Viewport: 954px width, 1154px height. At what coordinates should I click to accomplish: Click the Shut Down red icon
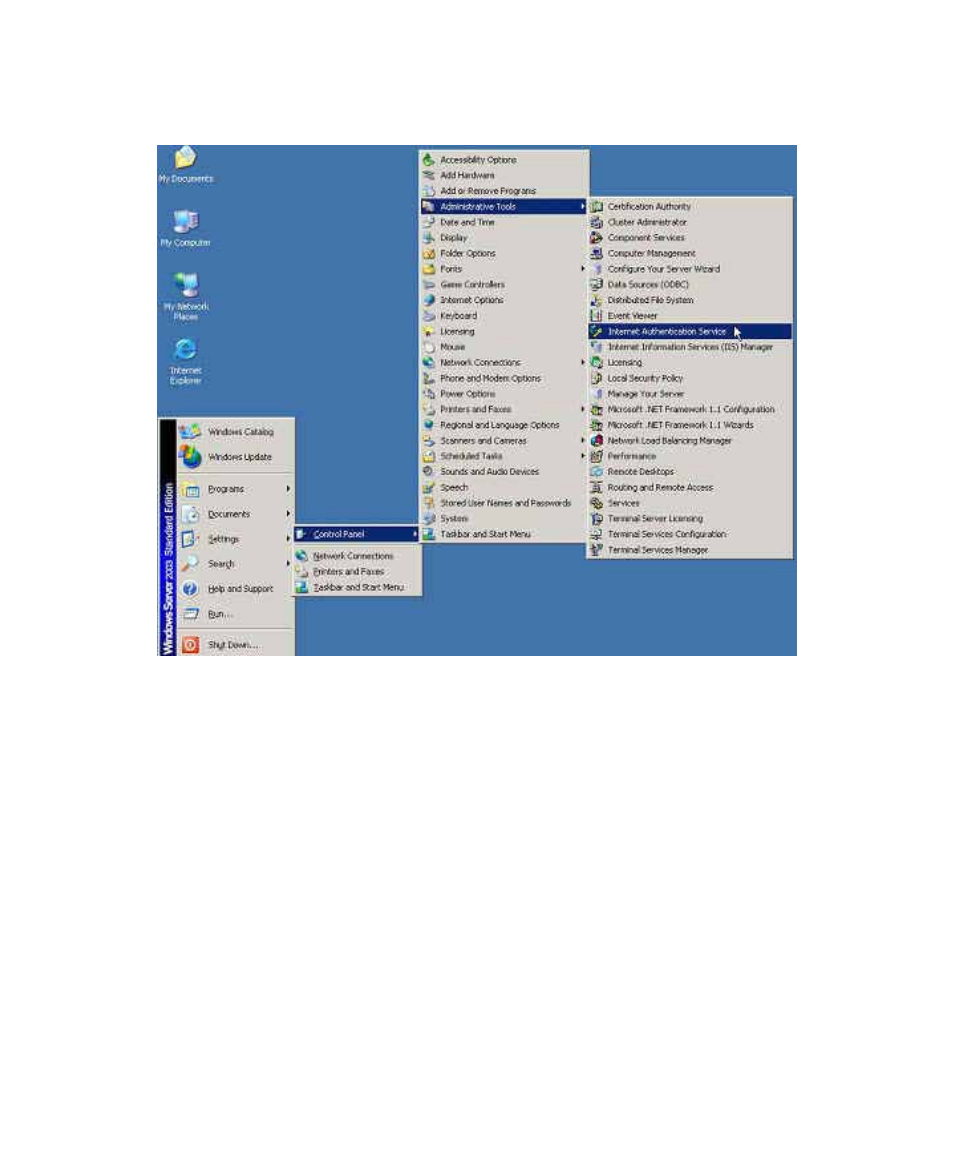pyautogui.click(x=191, y=645)
